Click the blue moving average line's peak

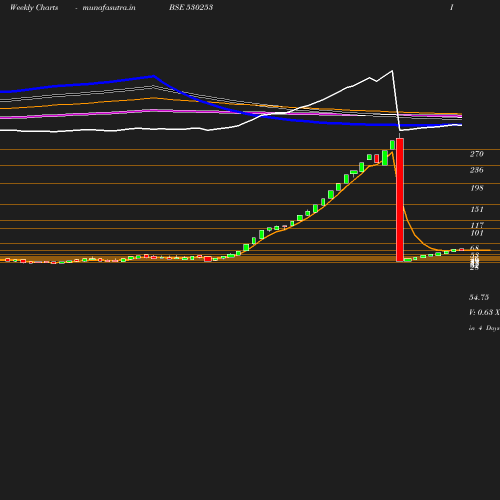tap(154, 76)
